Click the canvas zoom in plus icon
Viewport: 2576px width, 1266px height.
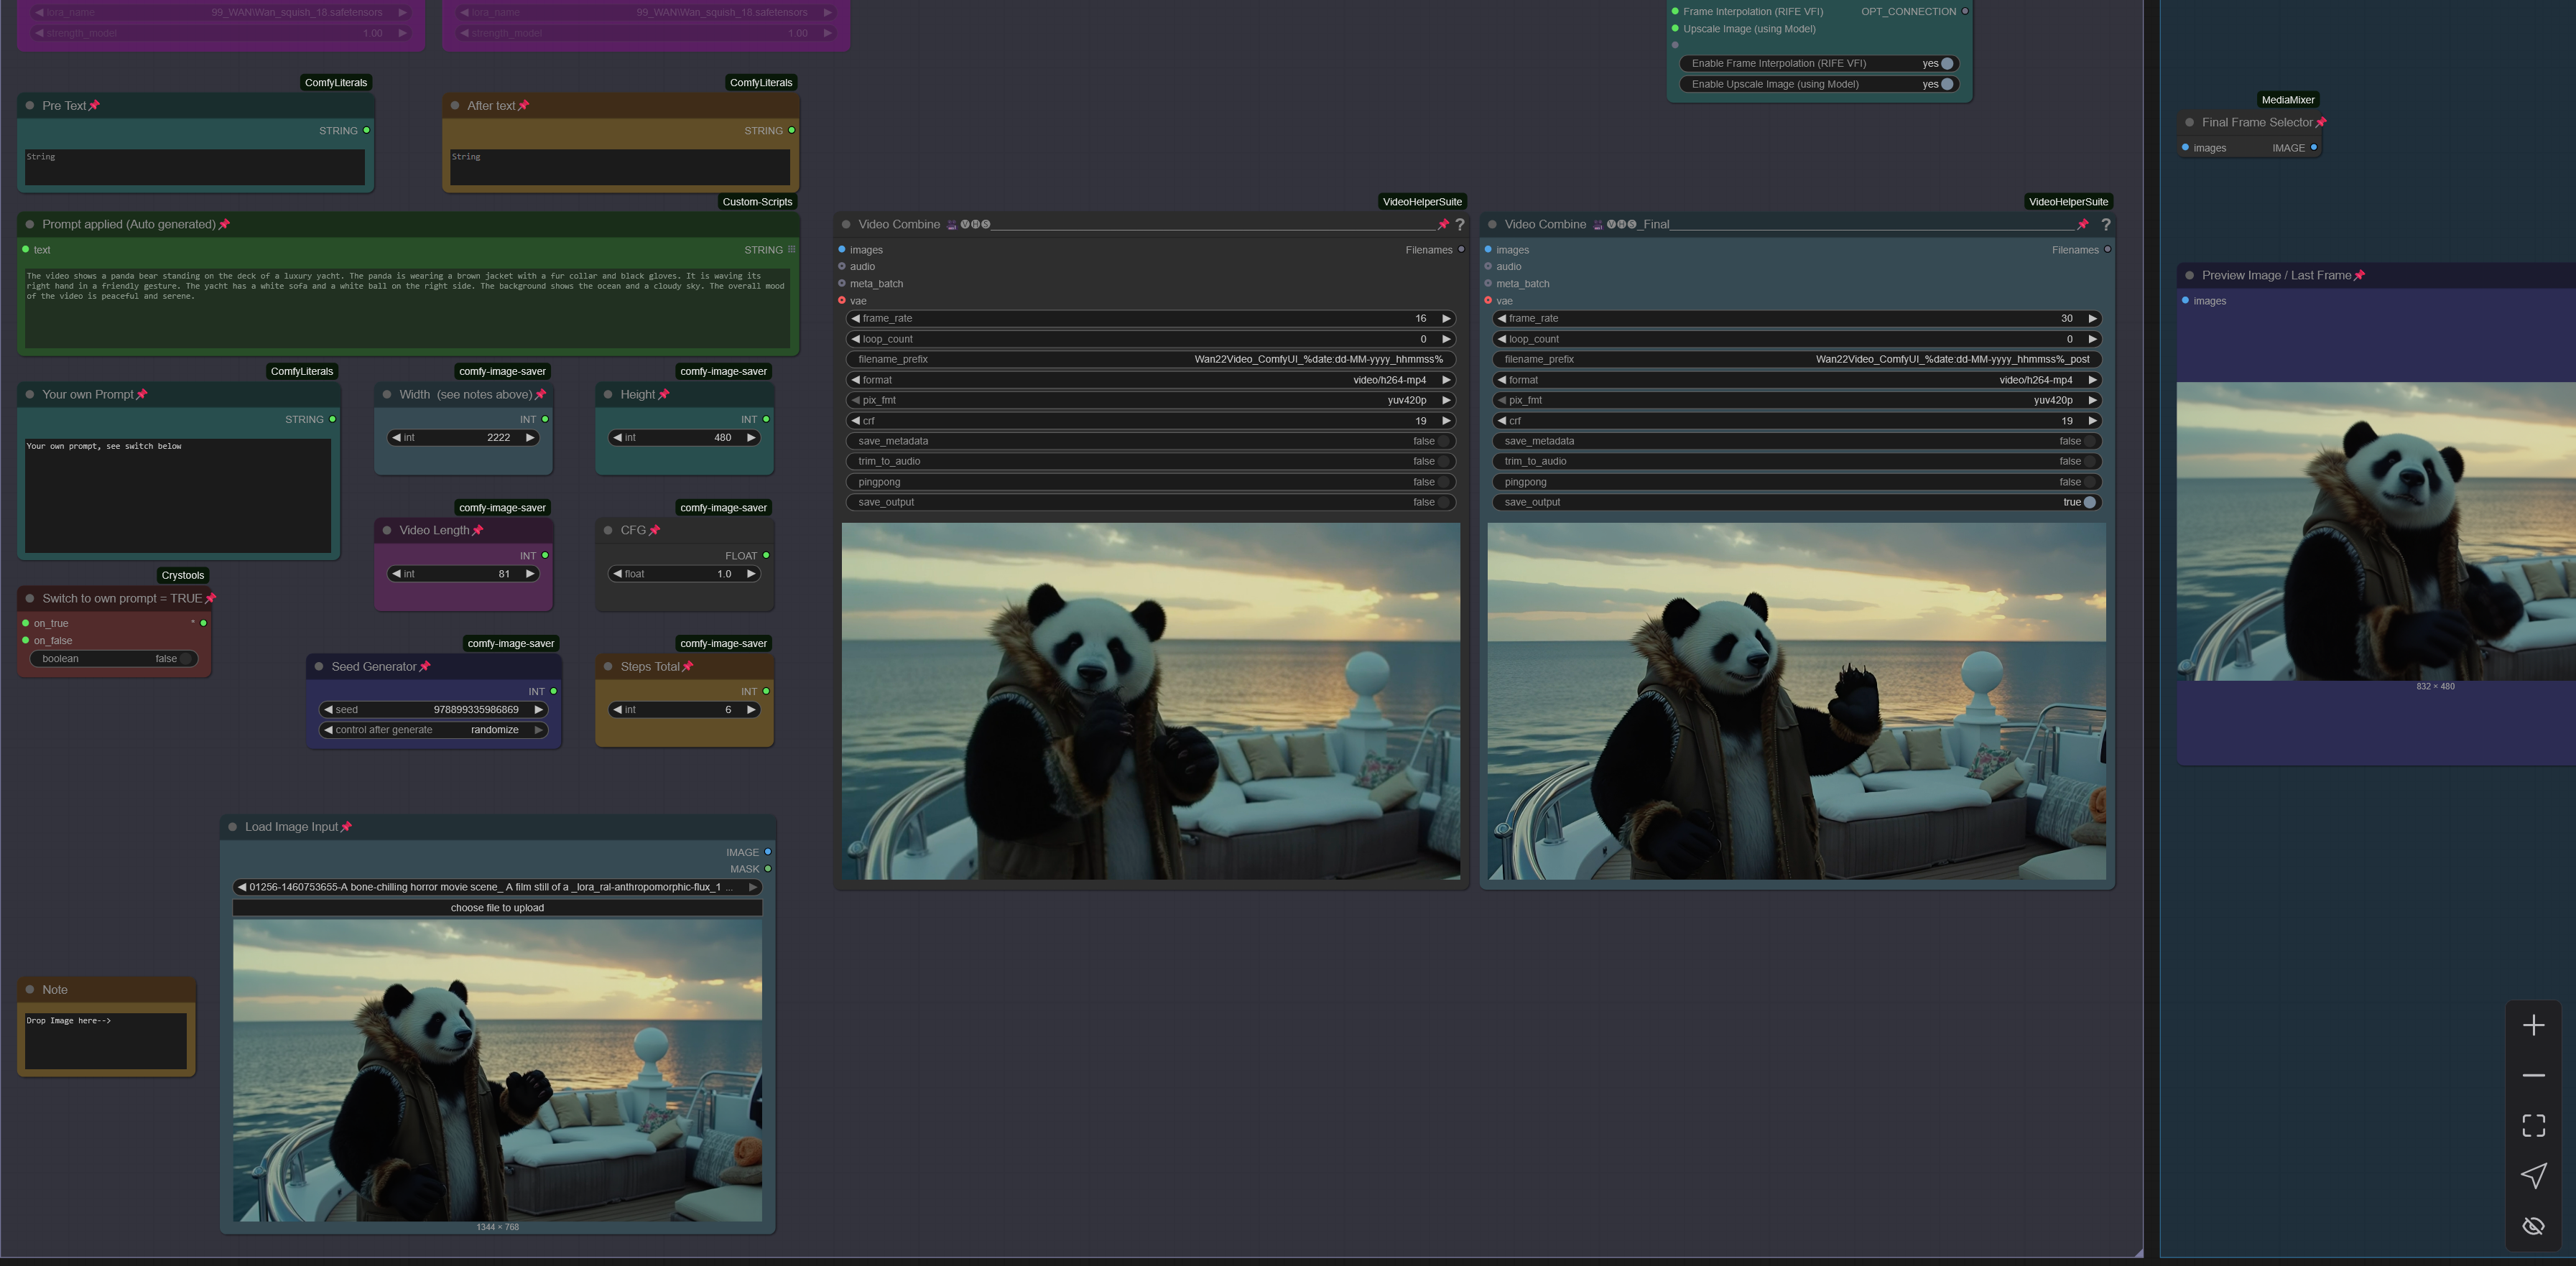tap(2533, 1025)
